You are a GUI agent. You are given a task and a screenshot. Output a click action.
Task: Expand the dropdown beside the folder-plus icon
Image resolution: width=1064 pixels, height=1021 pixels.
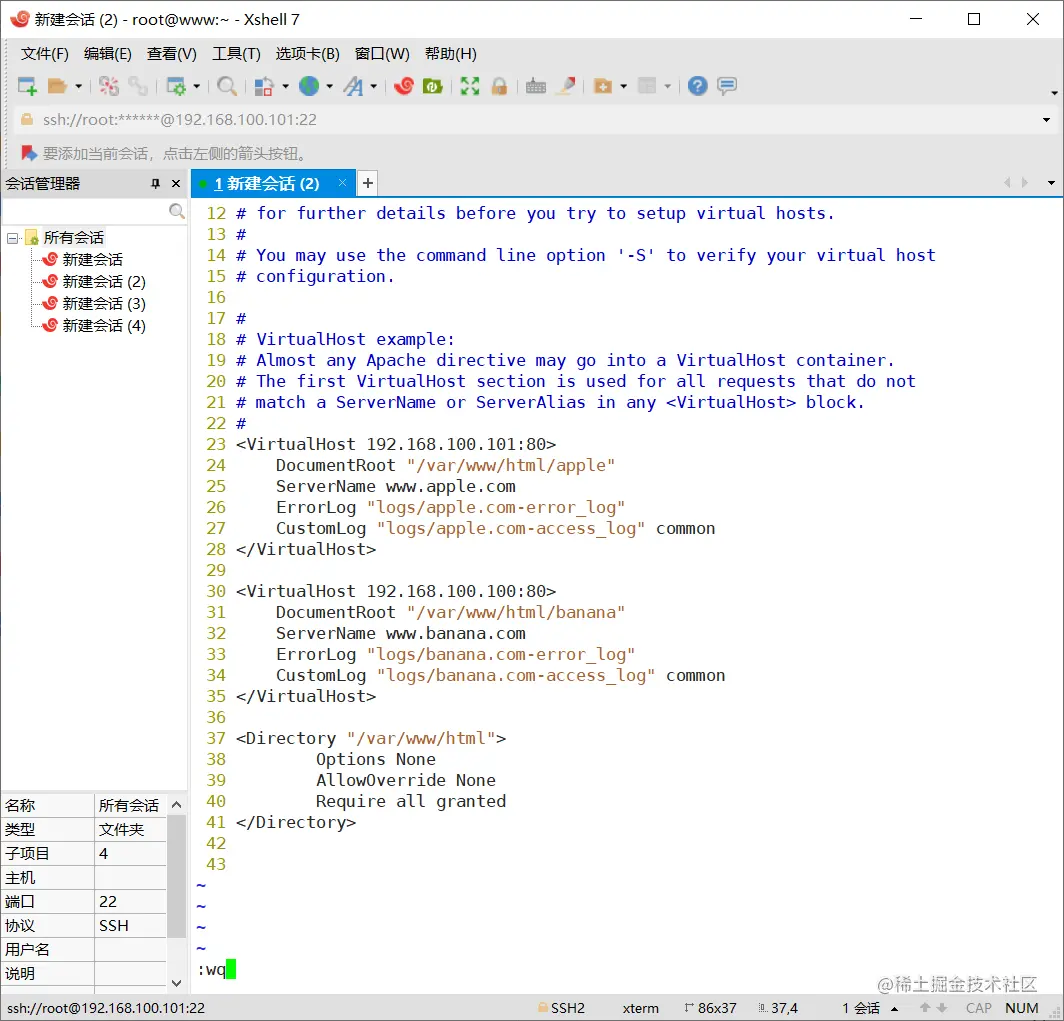pos(624,86)
